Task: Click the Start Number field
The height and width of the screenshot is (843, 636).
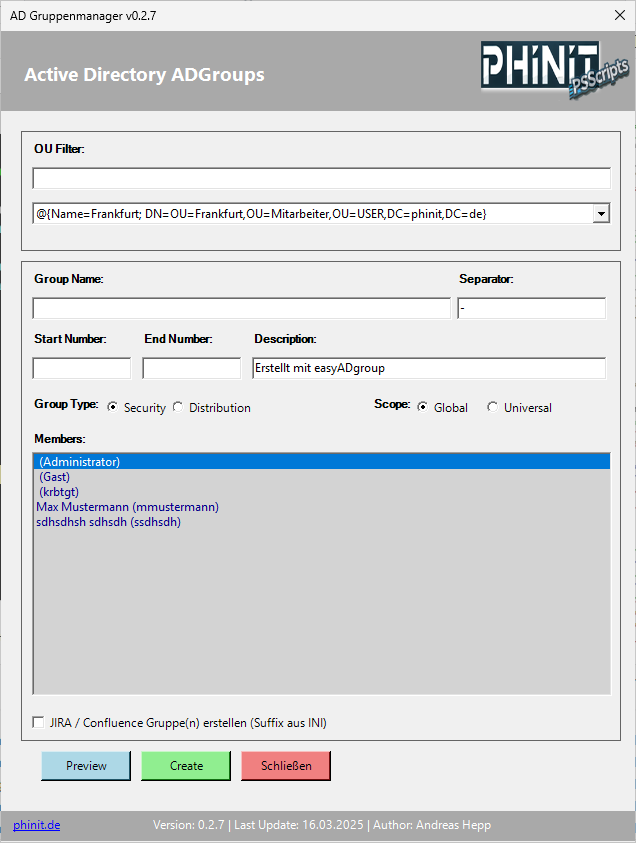Action: tap(82, 368)
